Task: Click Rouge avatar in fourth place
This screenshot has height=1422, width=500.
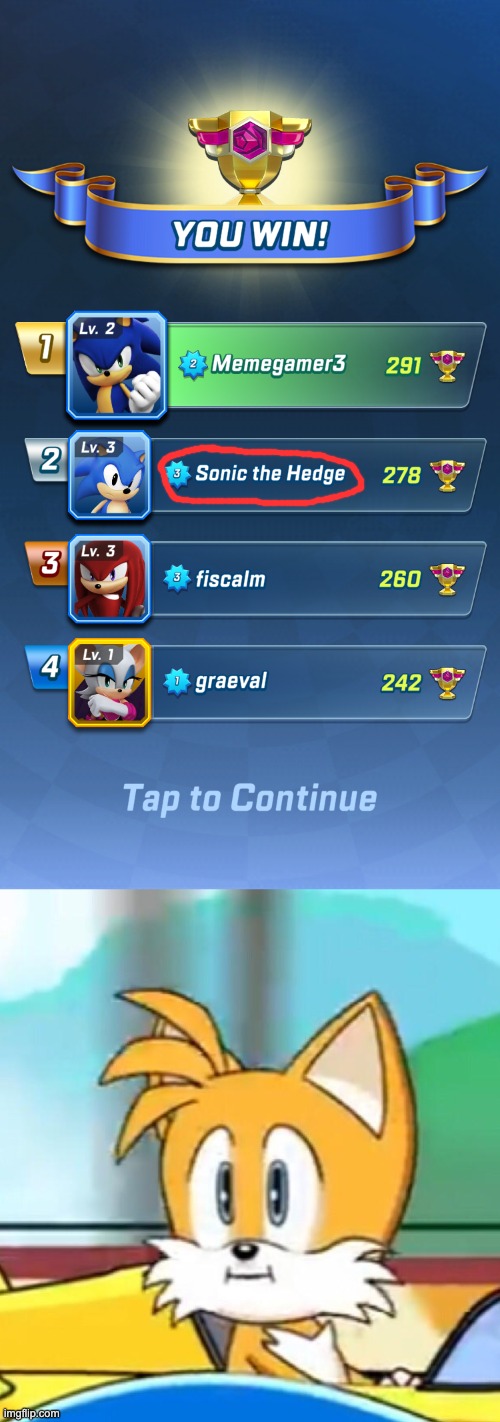Action: pos(109,682)
